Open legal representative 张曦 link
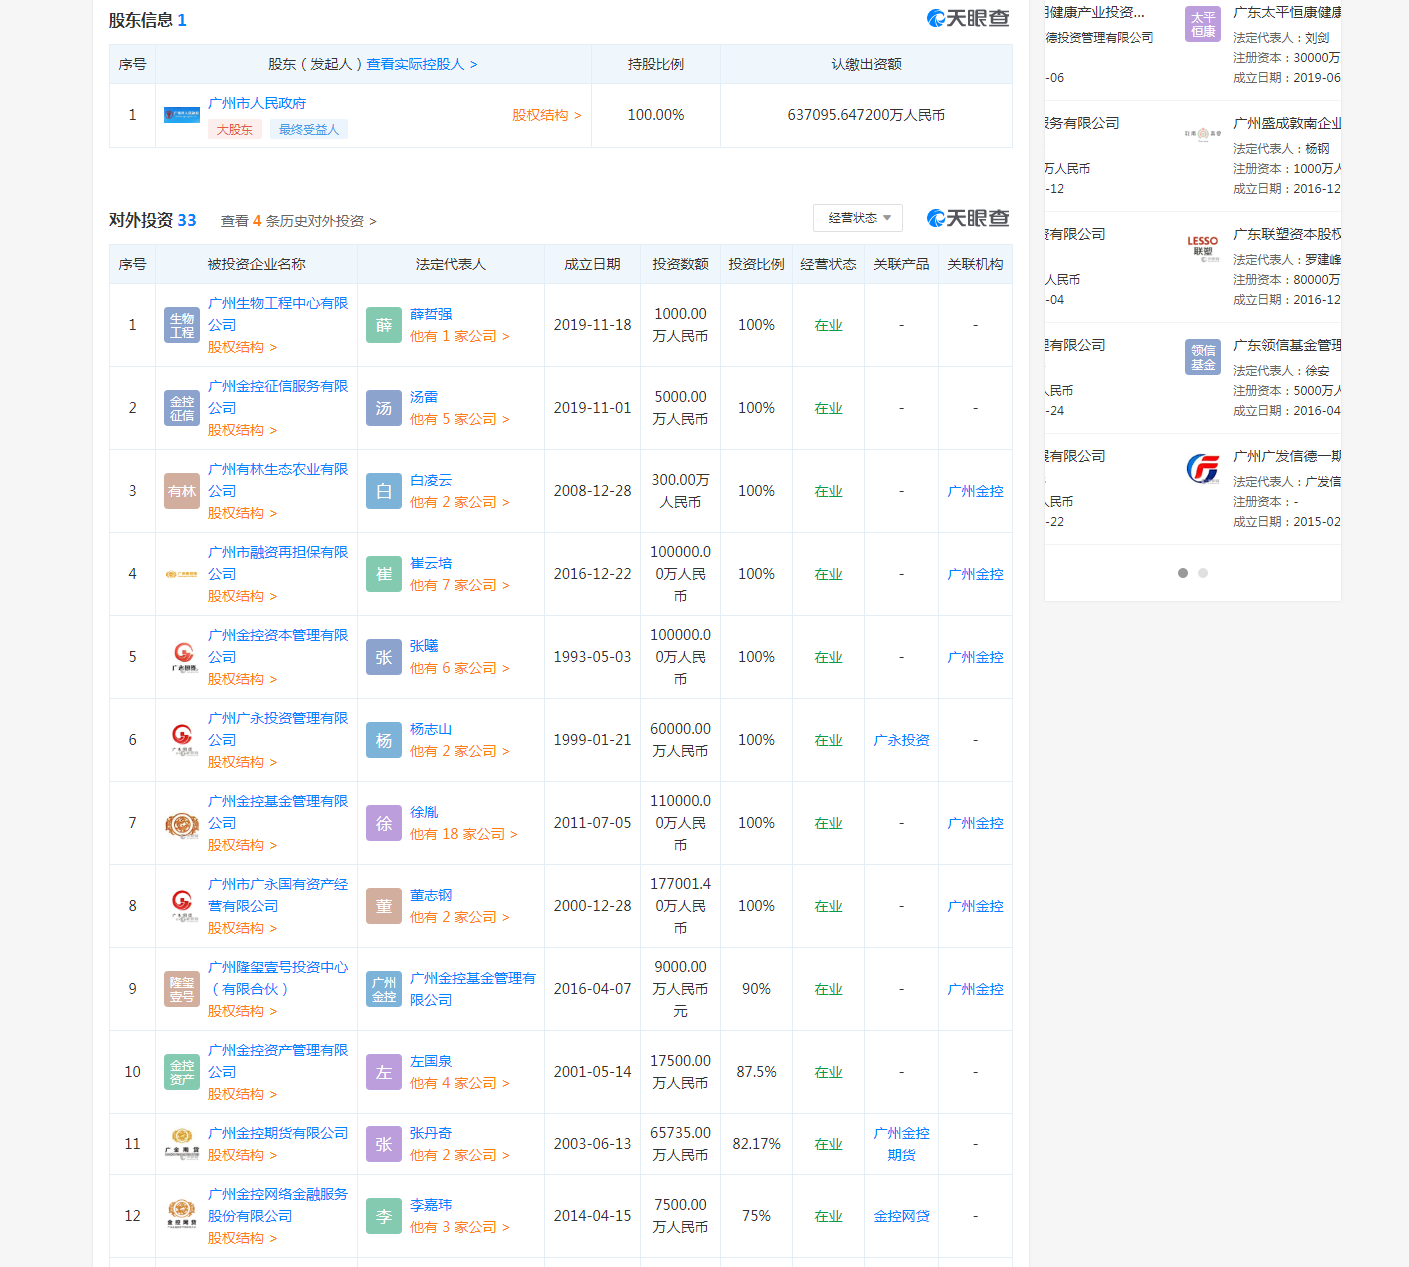 424,646
